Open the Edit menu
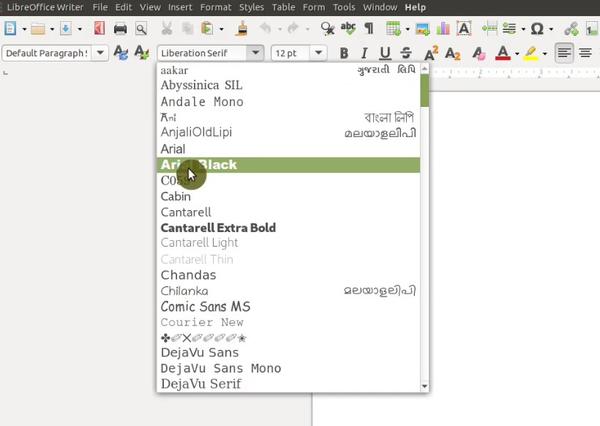The height and width of the screenshot is (426, 600). point(123,7)
